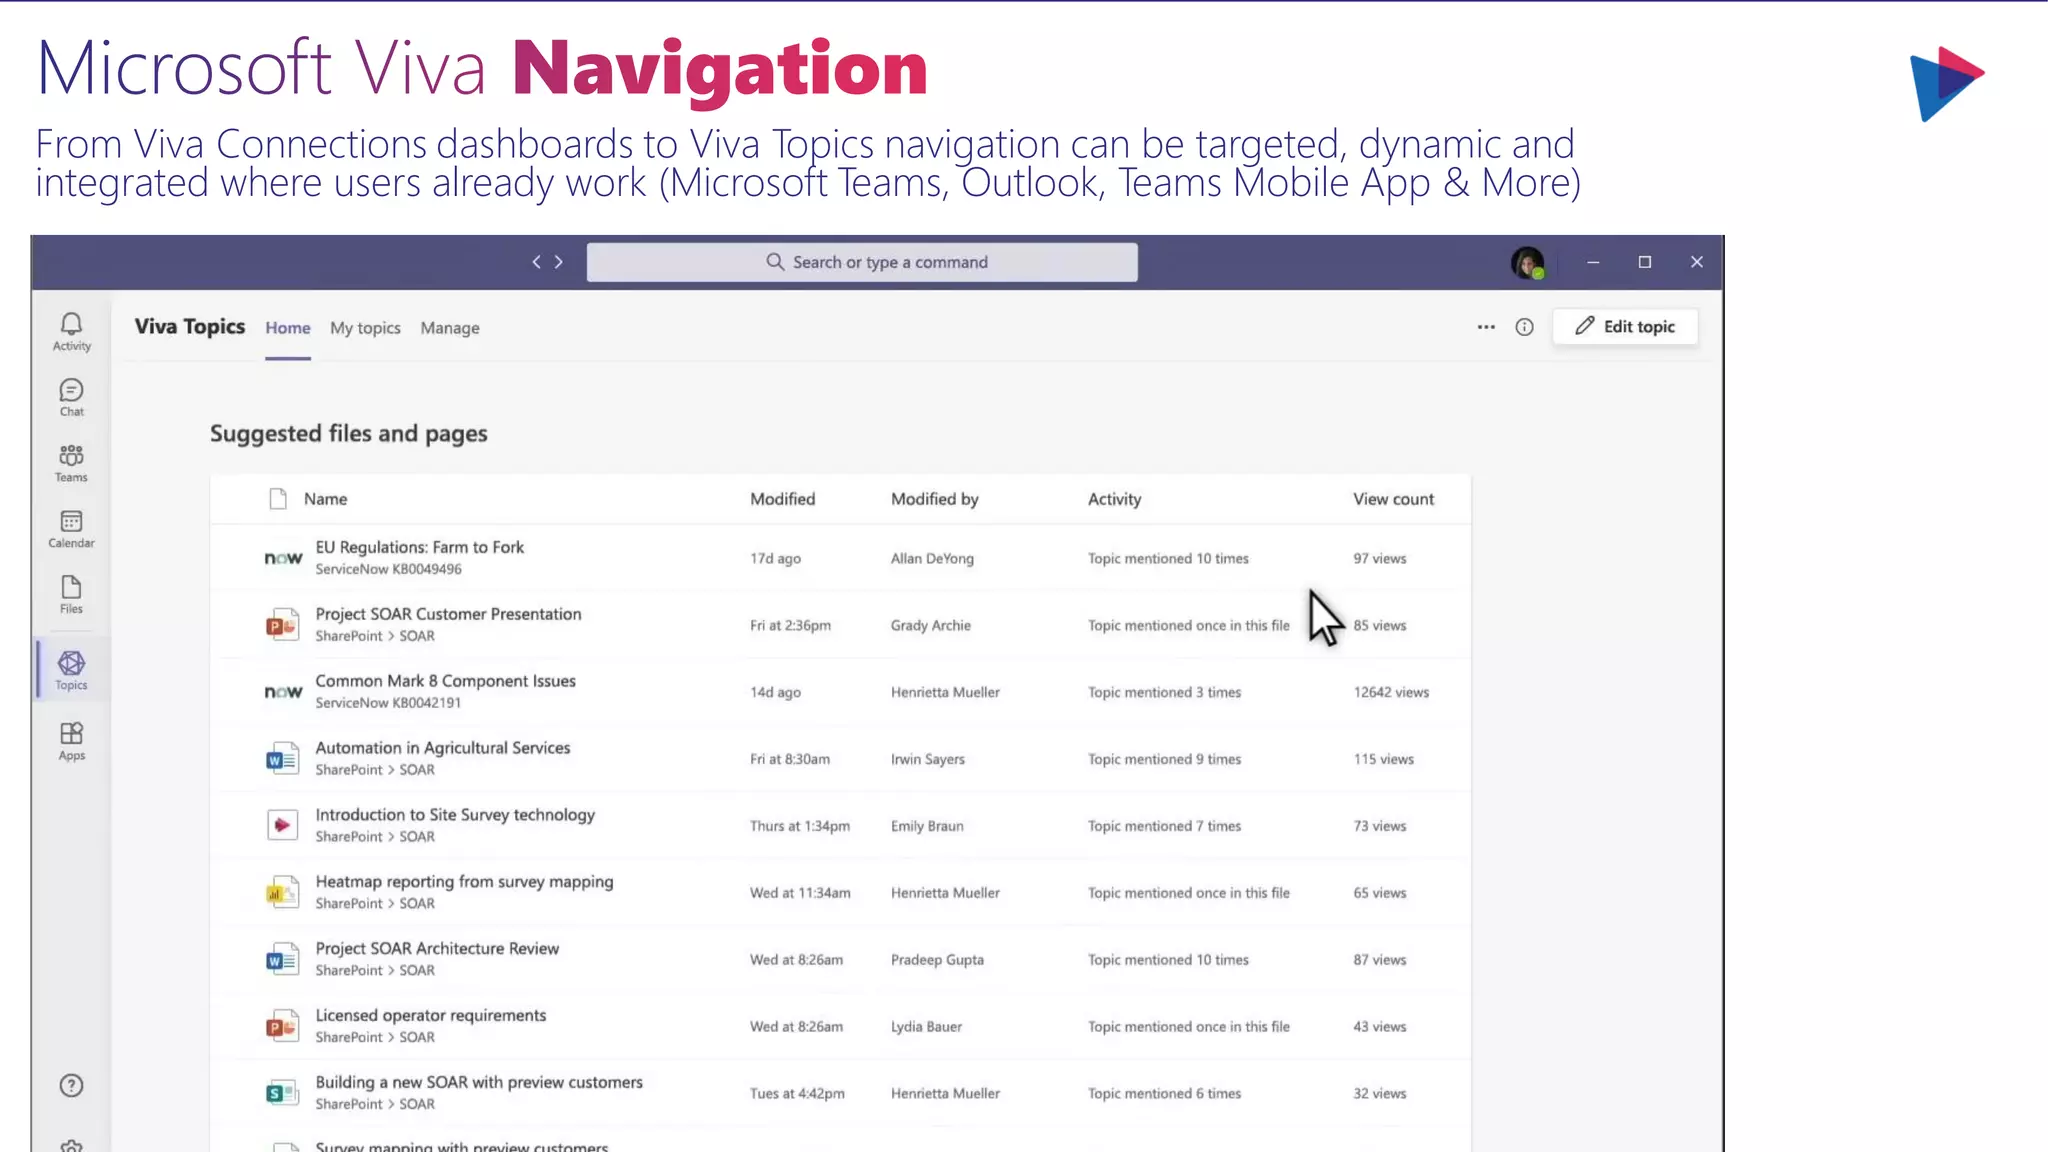Click Allan DeYong in Modified by
The width and height of the screenshot is (2048, 1152).
932,558
